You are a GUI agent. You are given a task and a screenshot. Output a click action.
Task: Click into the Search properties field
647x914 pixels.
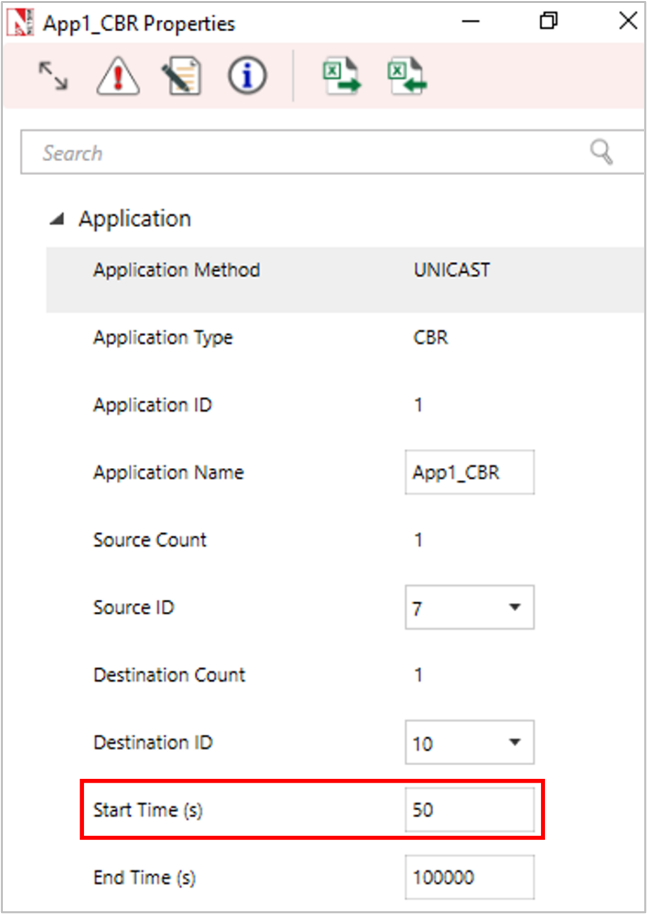(x=300, y=153)
